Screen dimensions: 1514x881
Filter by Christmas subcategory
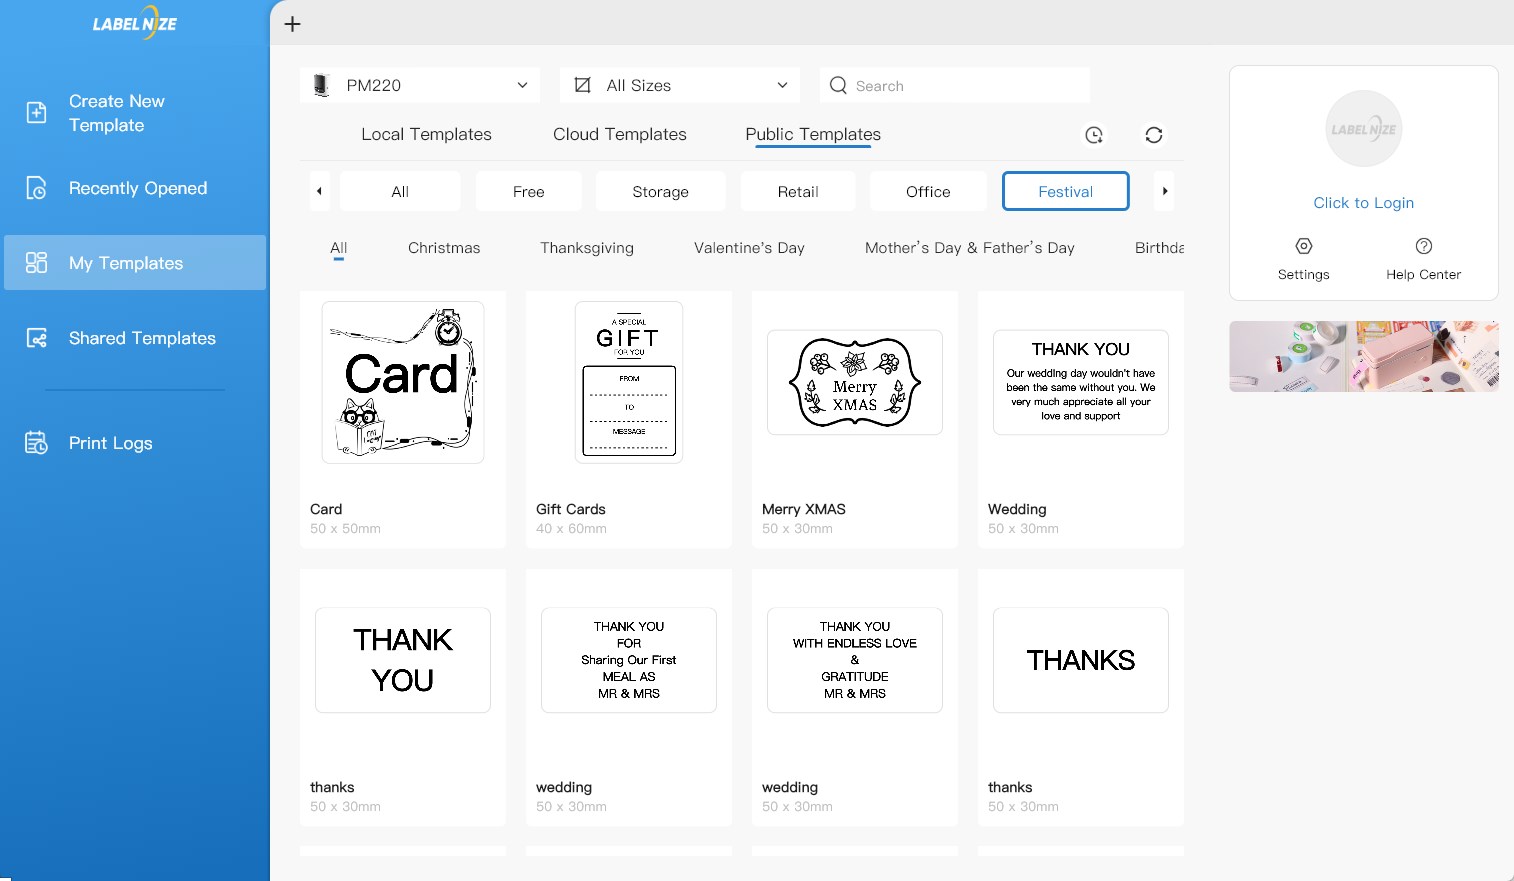[x=444, y=248]
